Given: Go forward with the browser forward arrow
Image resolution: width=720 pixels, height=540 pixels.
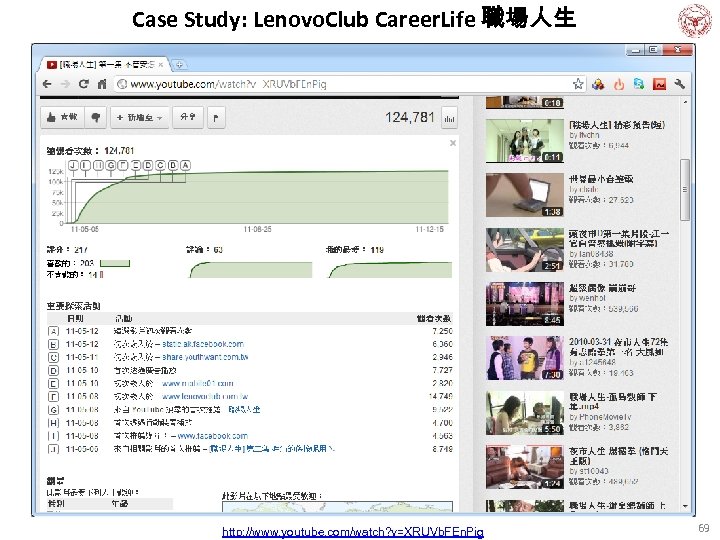Looking at the screenshot, I should coord(65,84).
